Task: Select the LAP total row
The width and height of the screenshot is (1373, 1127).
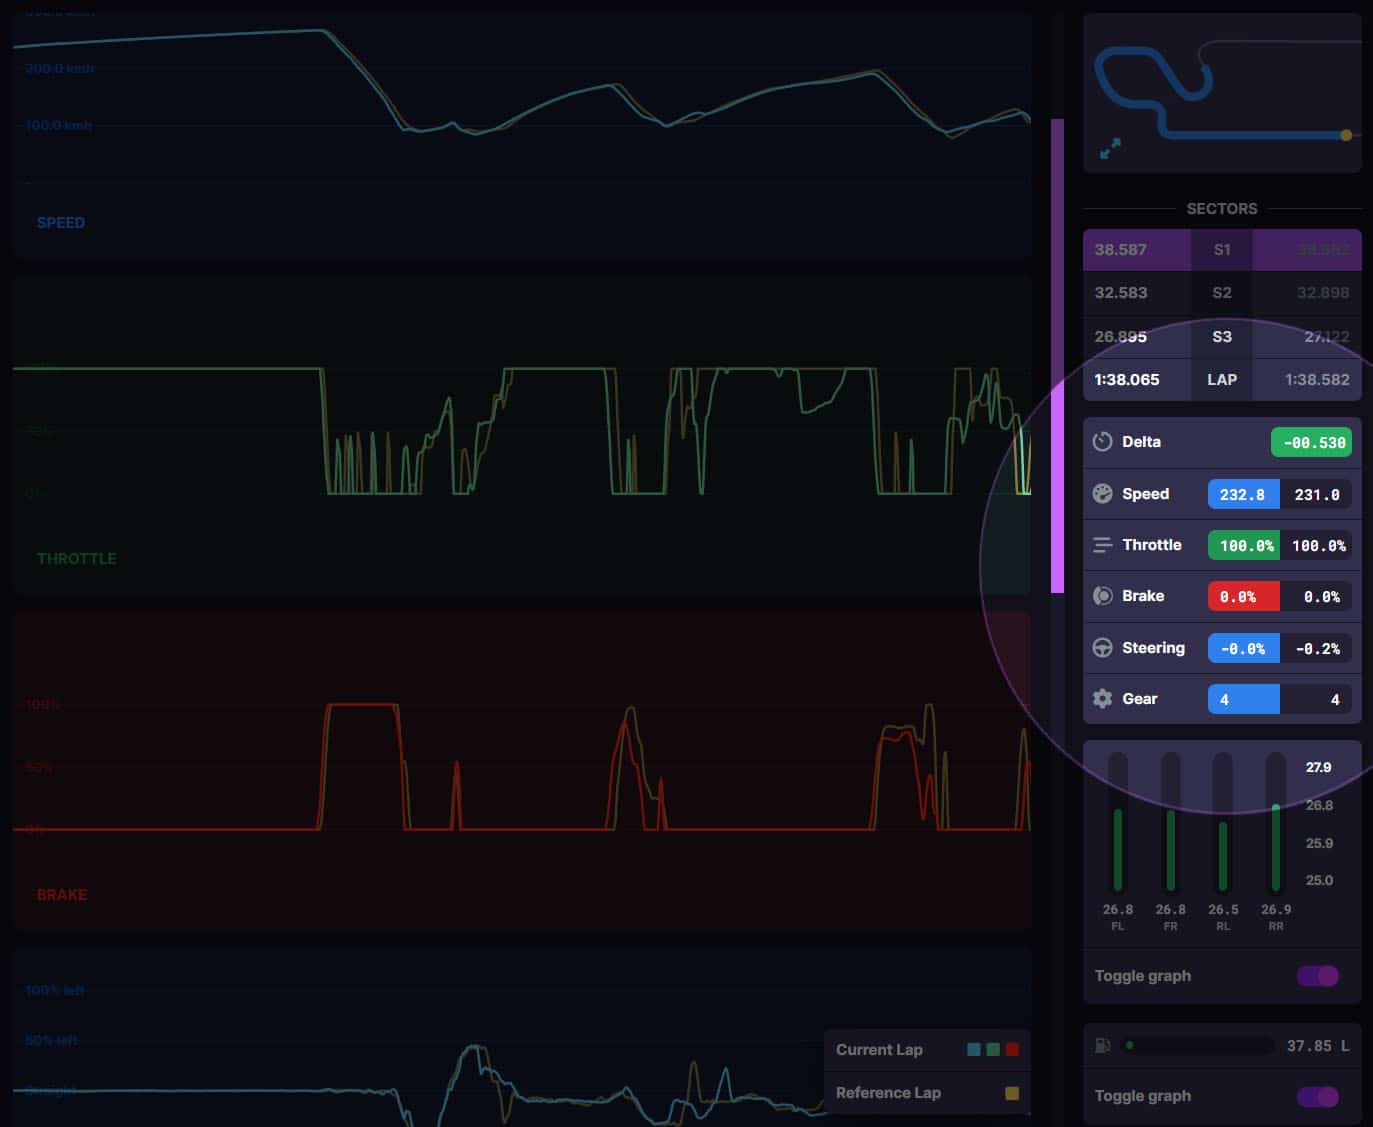Action: point(1222,380)
